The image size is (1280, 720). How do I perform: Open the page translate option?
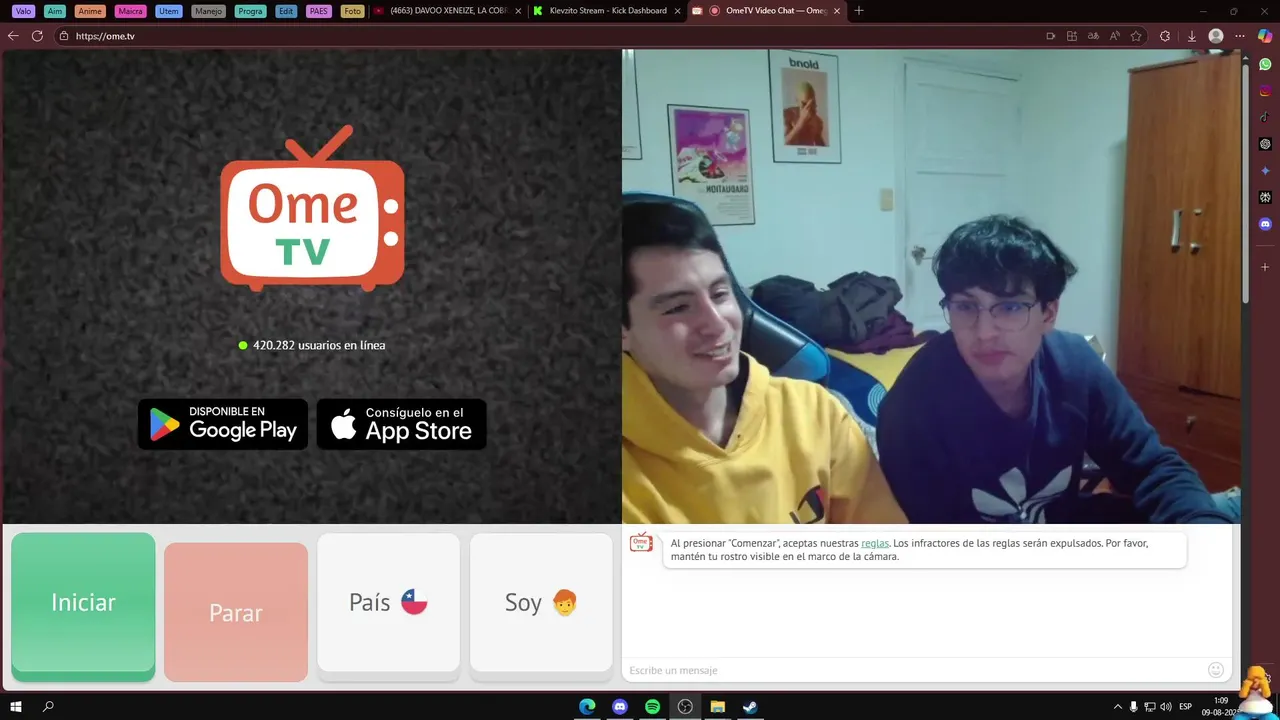pos(1093,36)
